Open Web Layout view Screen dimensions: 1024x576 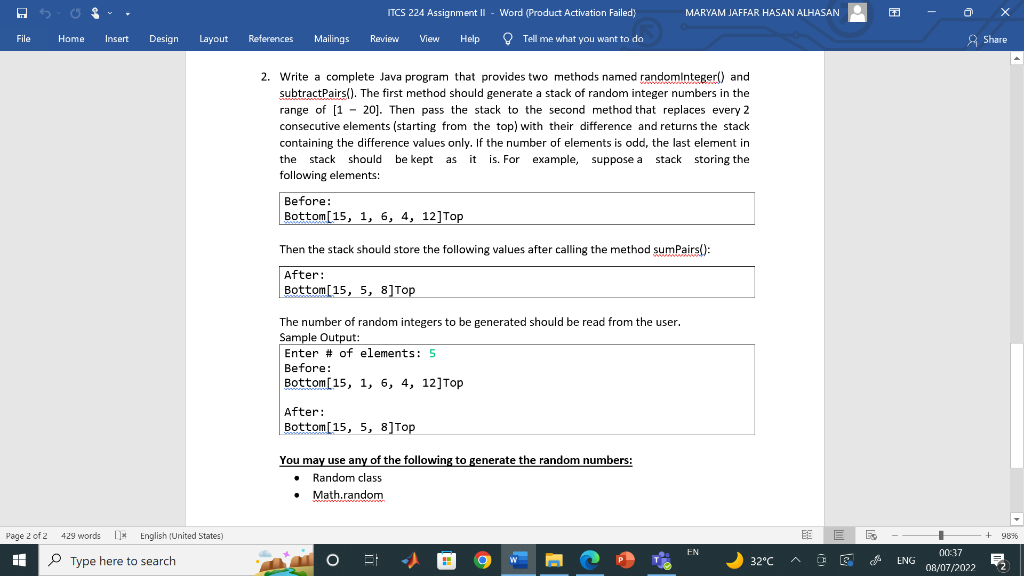click(869, 534)
